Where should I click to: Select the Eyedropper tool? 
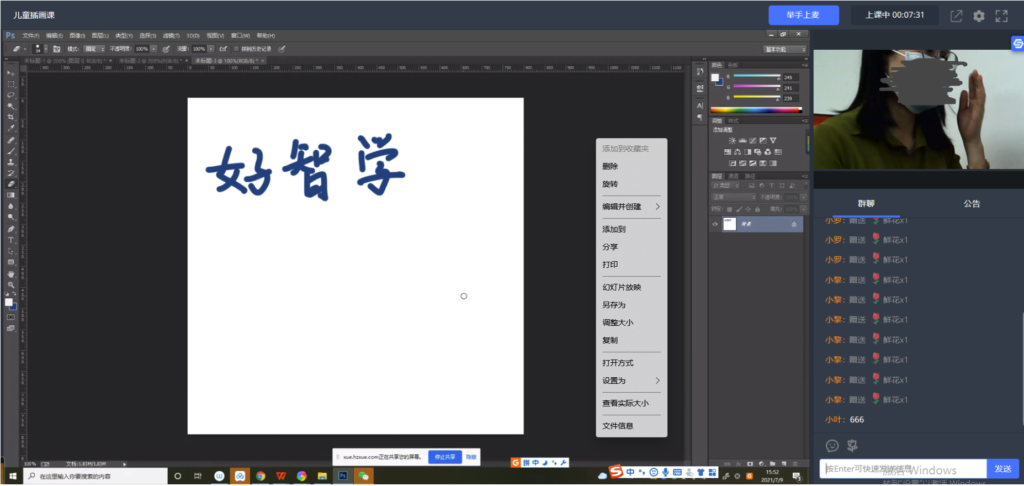[11, 128]
